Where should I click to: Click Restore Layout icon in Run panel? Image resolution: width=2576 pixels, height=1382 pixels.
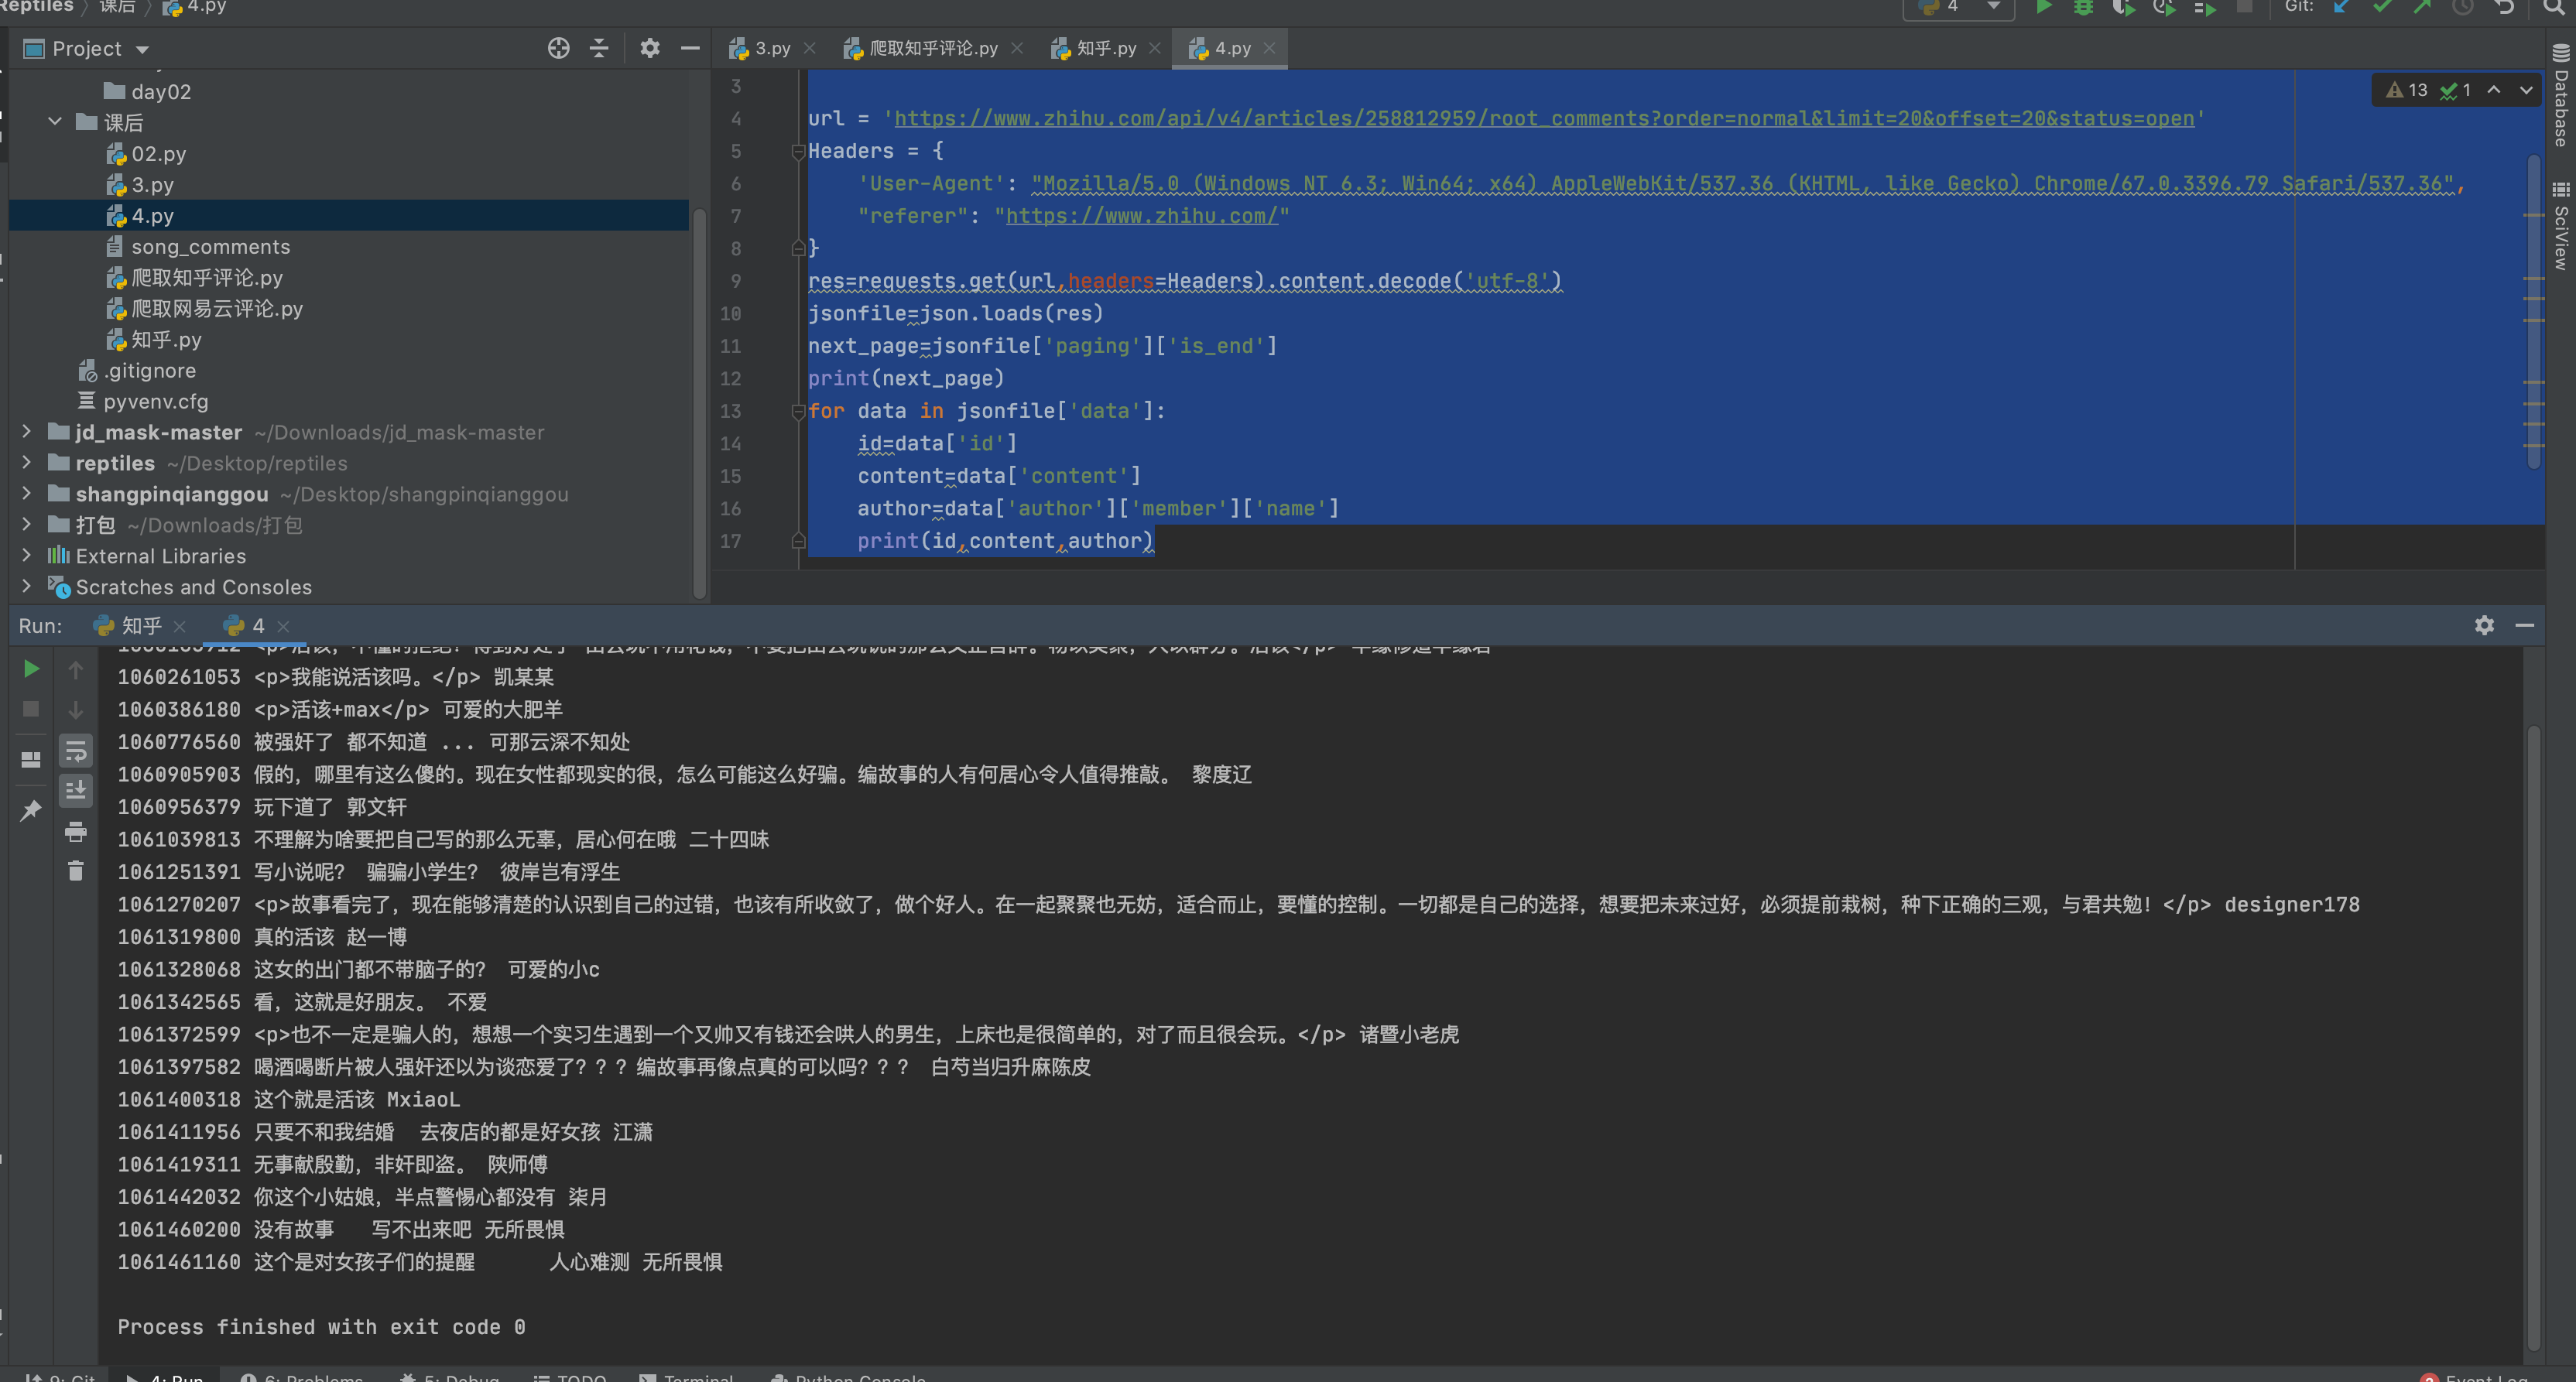point(31,760)
